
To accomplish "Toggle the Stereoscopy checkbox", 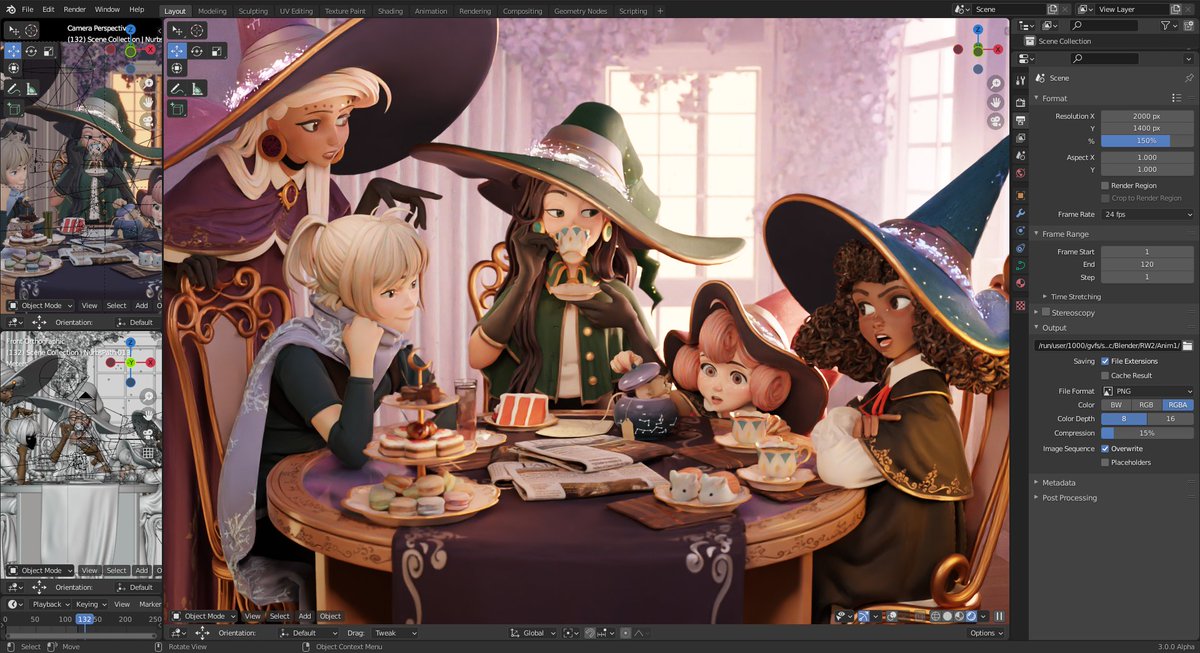I will point(1046,312).
